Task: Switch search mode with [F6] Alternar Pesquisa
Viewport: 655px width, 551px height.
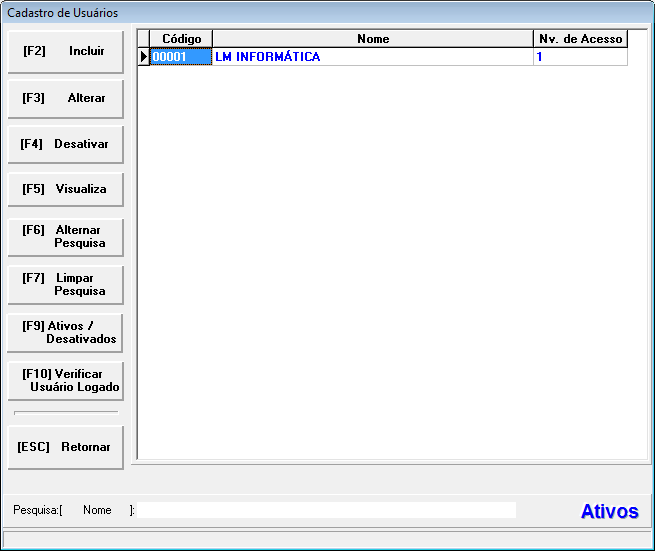Action: pos(65,237)
